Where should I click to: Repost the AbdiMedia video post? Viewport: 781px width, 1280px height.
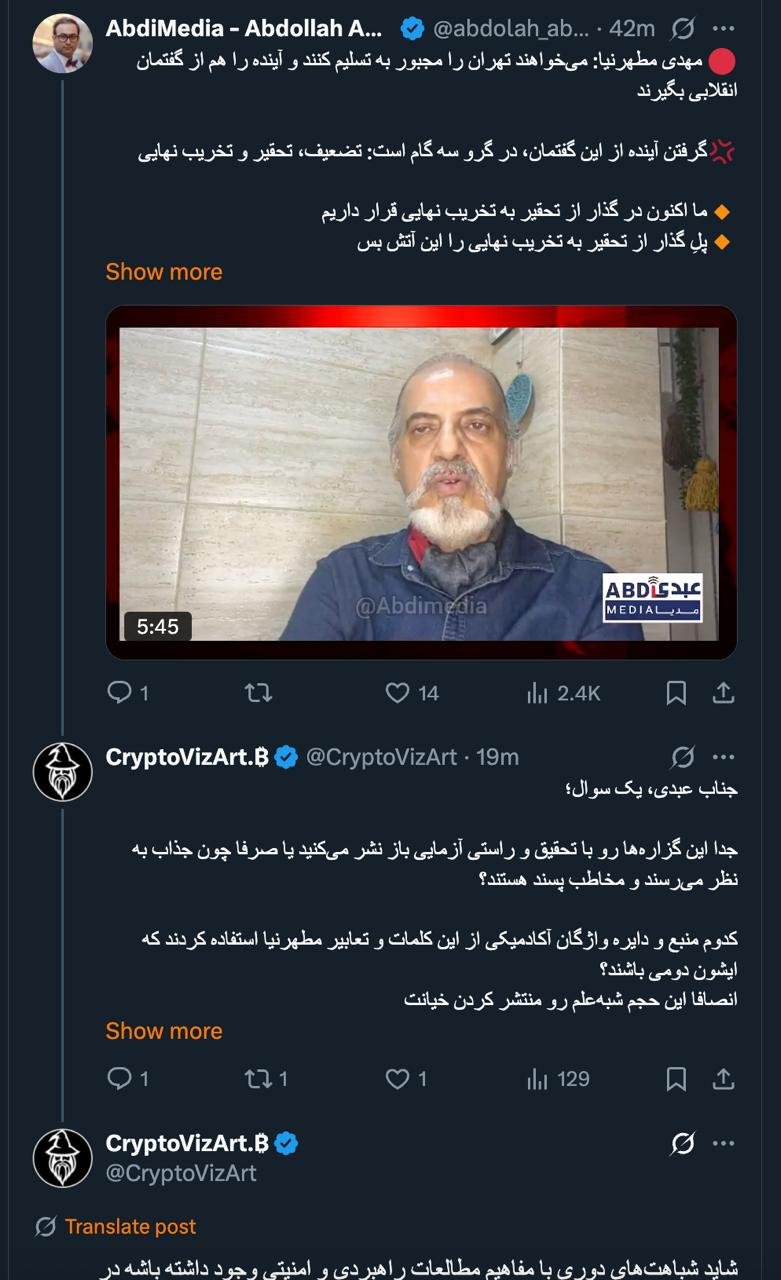tap(258, 692)
